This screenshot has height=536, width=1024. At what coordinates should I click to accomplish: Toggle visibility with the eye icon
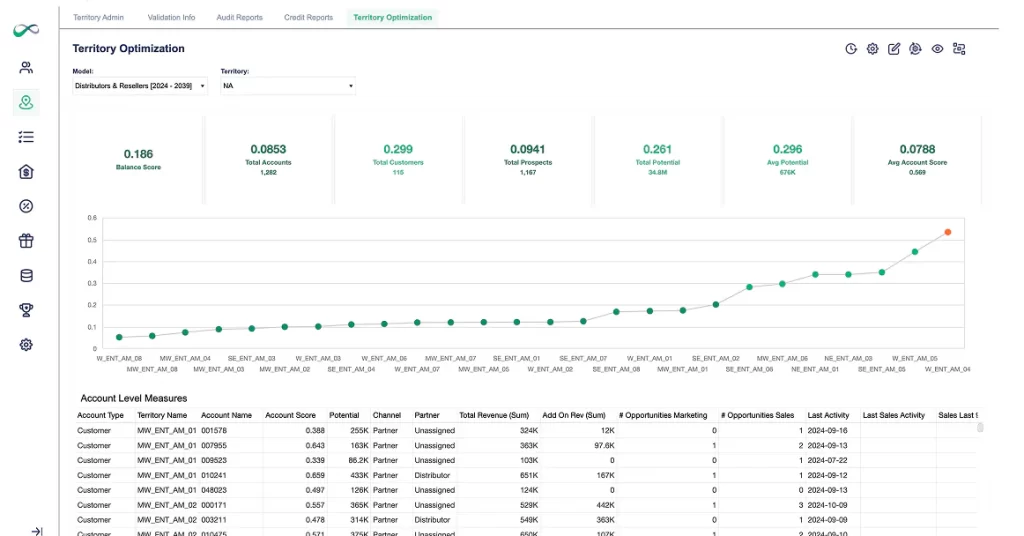click(937, 49)
